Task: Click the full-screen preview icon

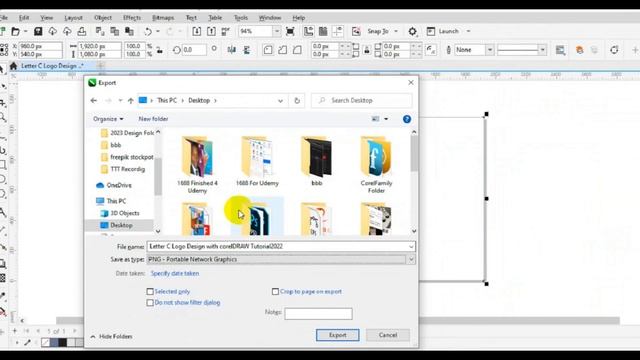Action: 290,31
